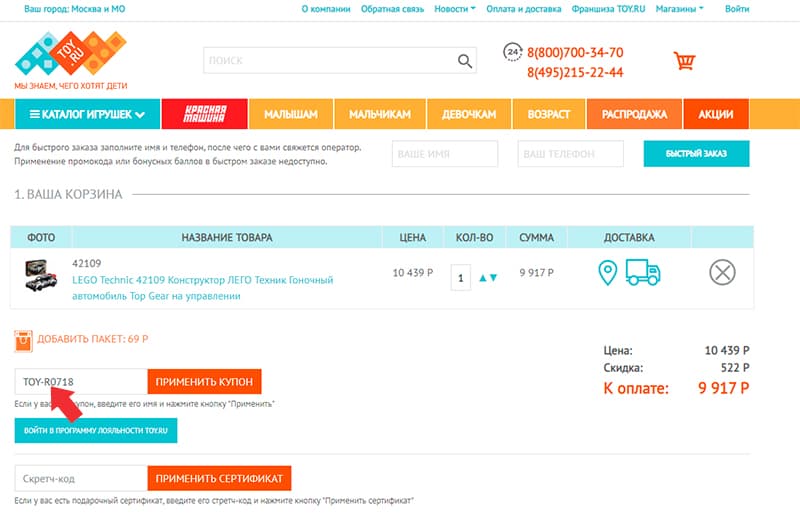The height and width of the screenshot is (518, 800).
Task: Click the search magnifier icon
Action: tap(465, 61)
